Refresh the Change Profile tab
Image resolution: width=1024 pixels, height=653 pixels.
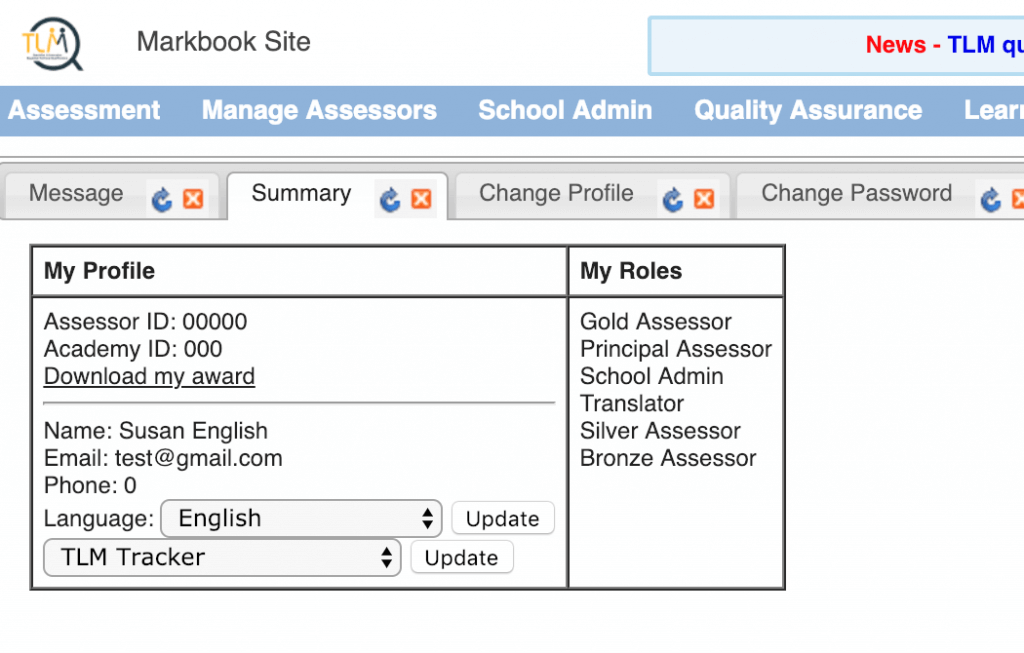pyautogui.click(x=673, y=199)
